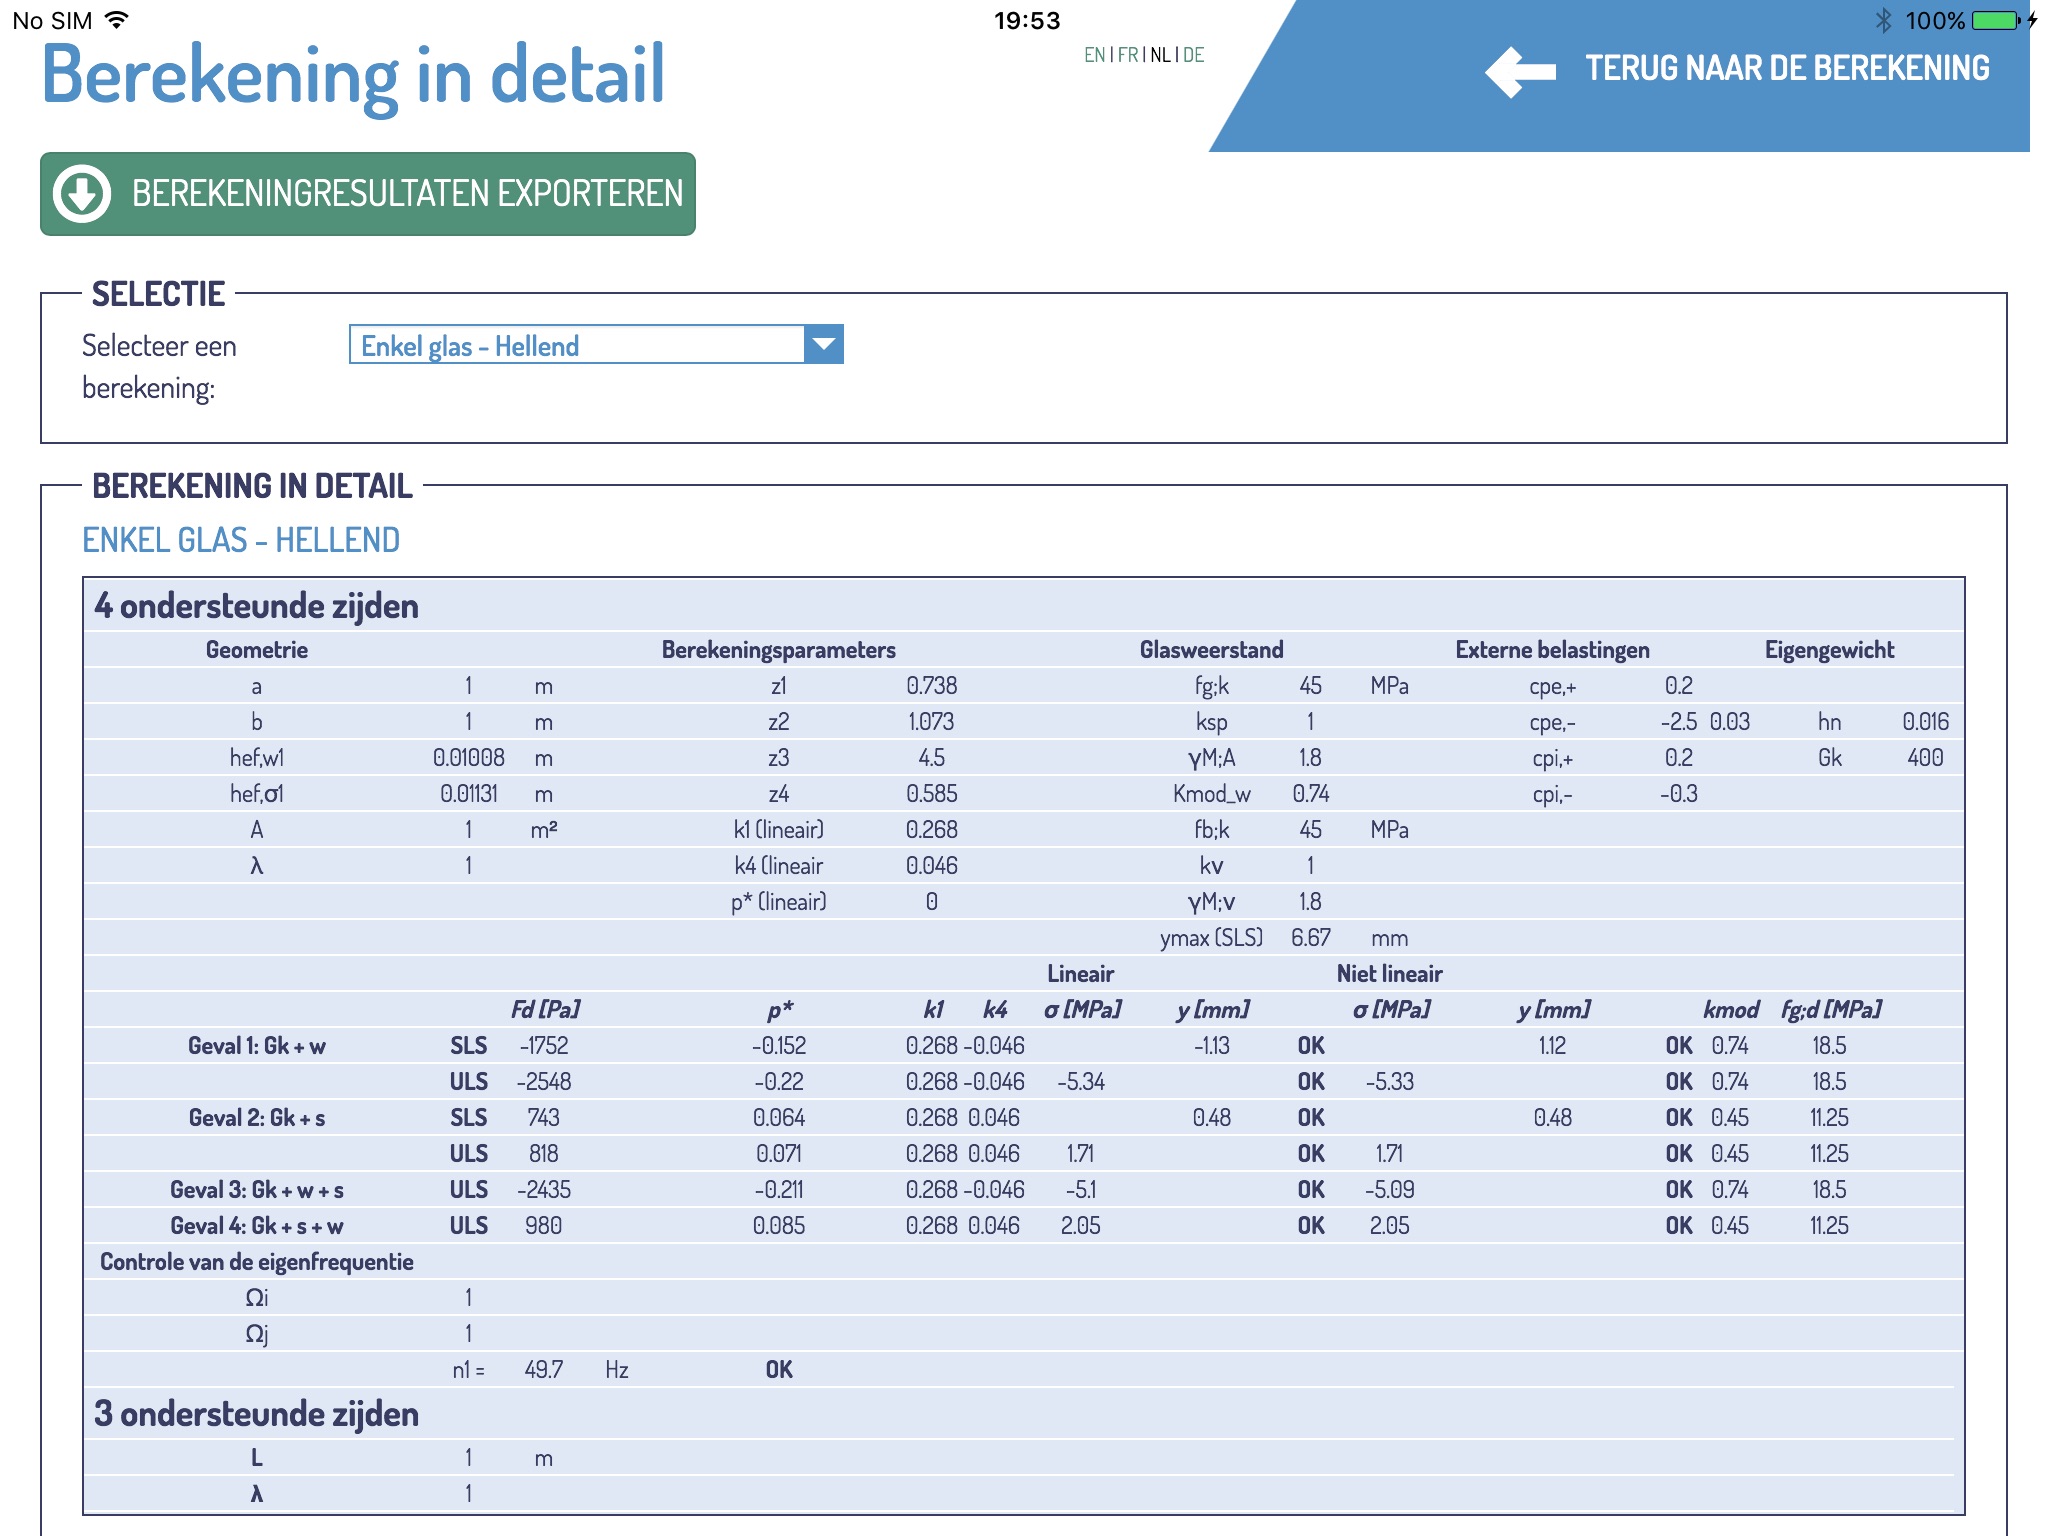Switch language to FR
The image size is (2048, 1536).
point(1128,55)
